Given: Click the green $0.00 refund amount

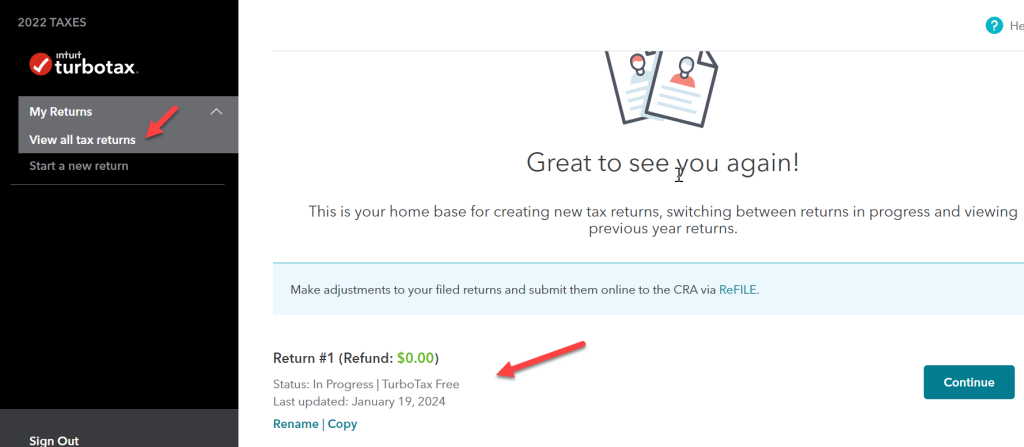Looking at the screenshot, I should point(415,358).
